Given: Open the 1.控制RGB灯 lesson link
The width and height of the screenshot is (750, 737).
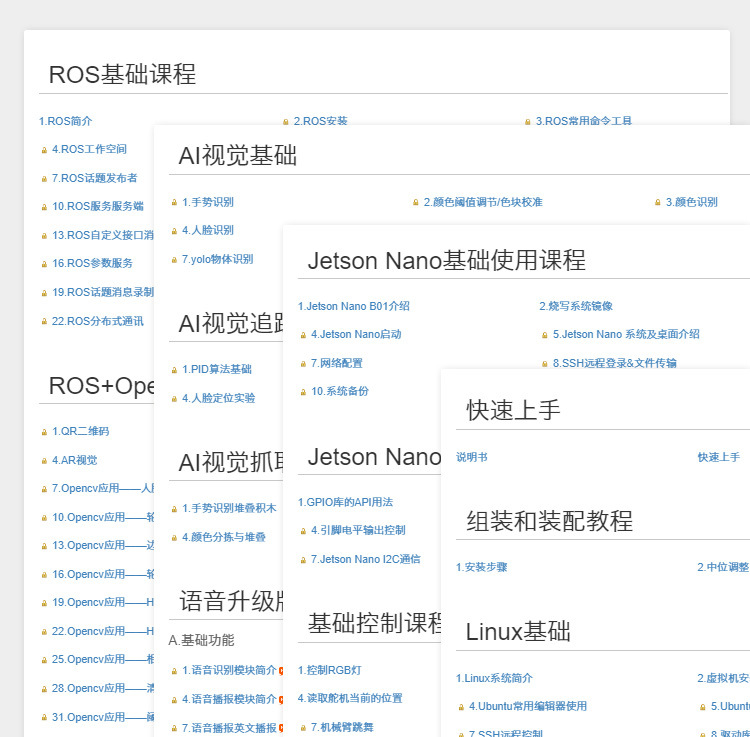Looking at the screenshot, I should point(329,670).
